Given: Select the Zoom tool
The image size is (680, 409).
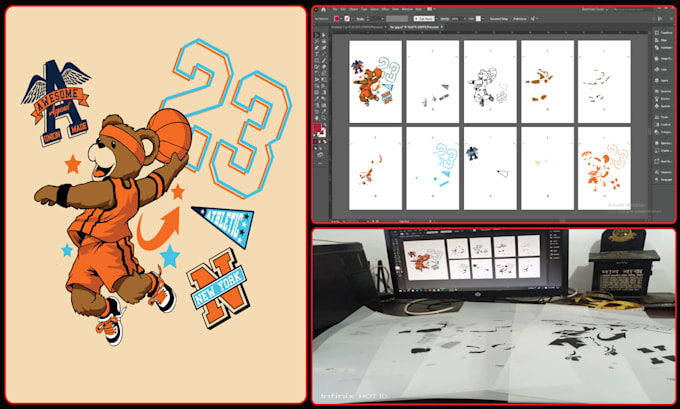Looking at the screenshot, I should [x=324, y=118].
